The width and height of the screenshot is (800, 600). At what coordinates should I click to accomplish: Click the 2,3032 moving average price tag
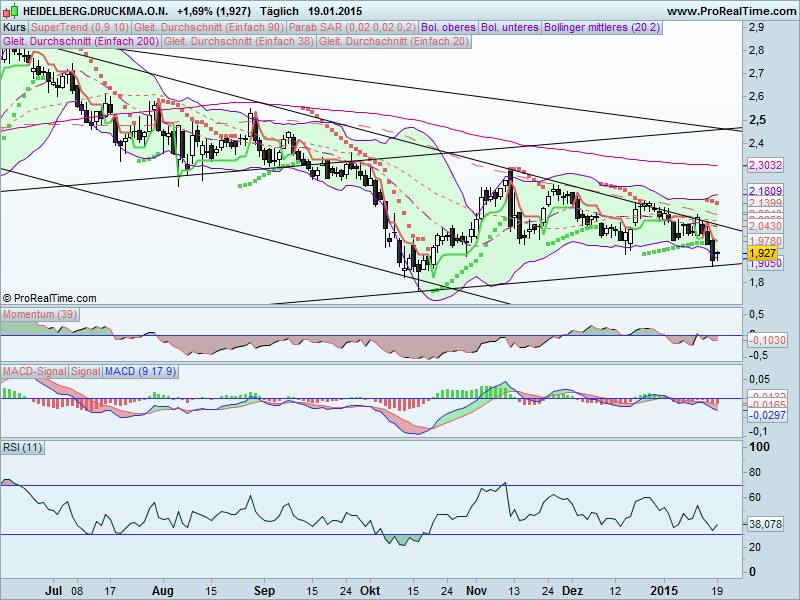765,165
